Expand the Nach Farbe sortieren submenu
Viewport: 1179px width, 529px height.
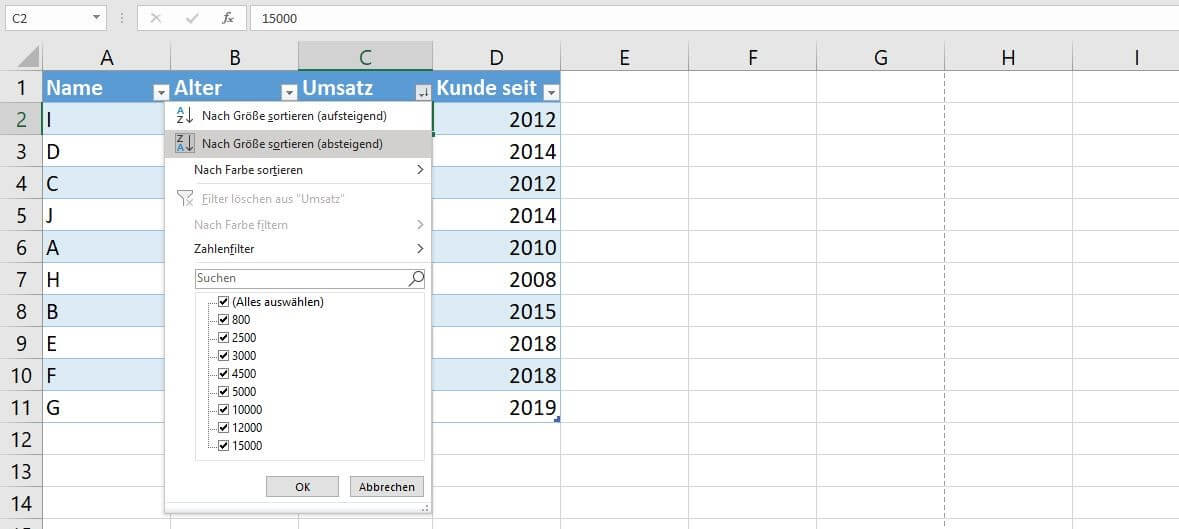(420, 170)
